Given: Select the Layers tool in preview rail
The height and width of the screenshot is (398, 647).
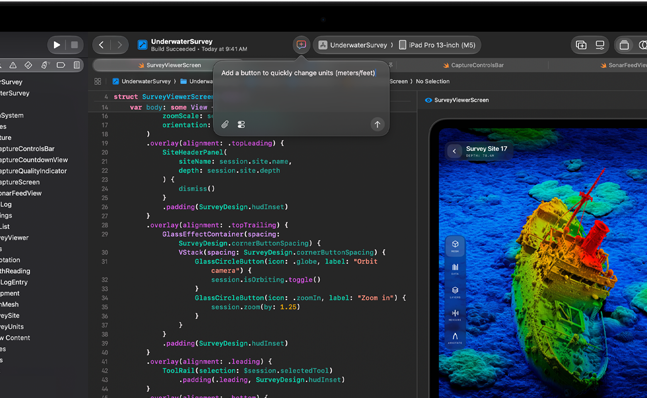Looking at the screenshot, I should click(x=455, y=292).
